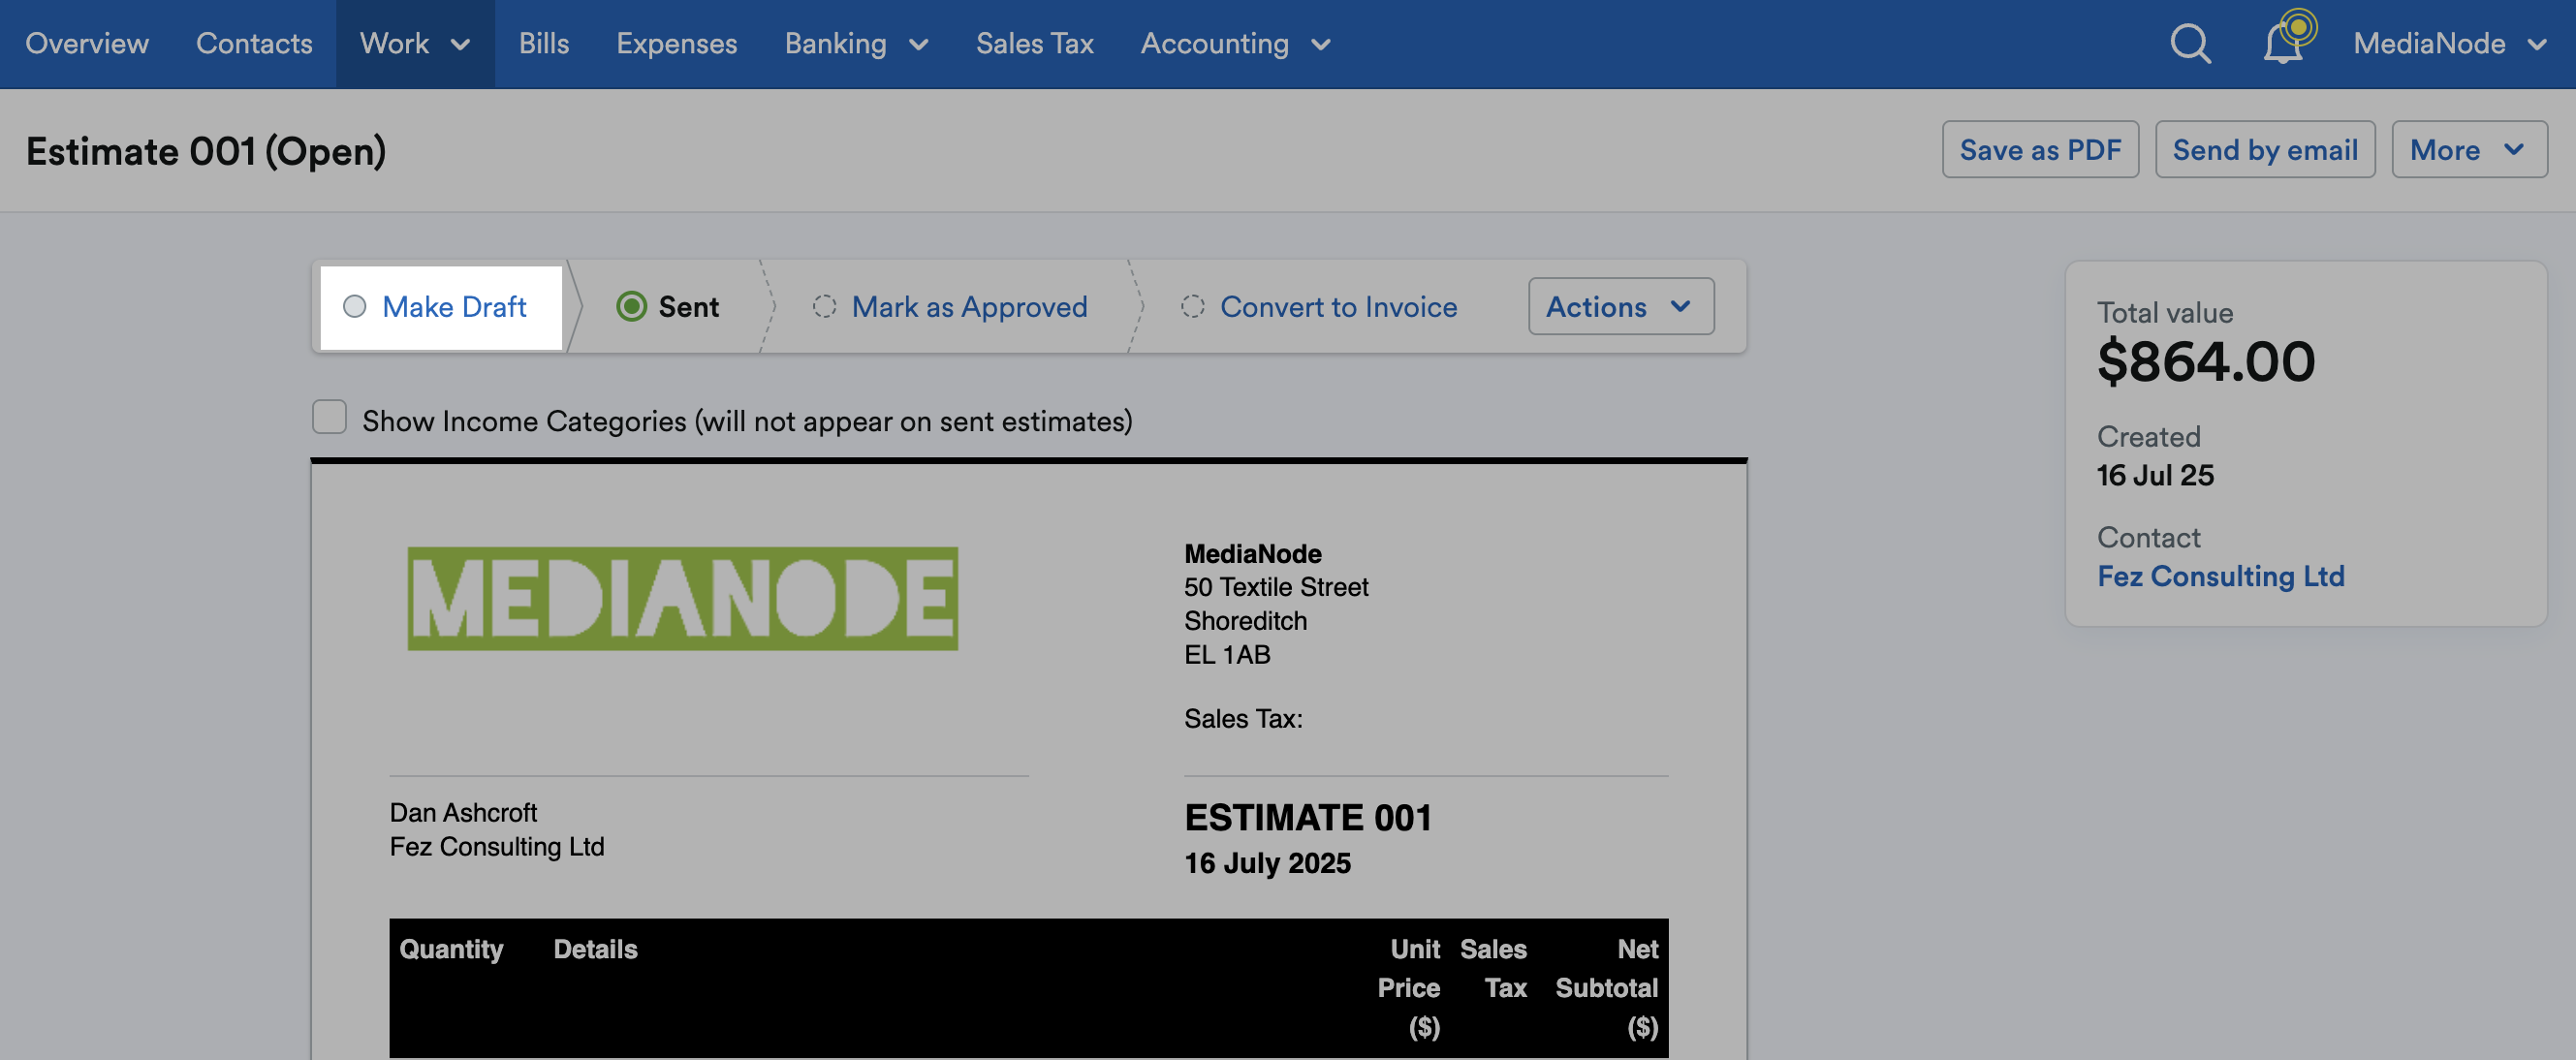The image size is (2576, 1060).
Task: Open the Actions dropdown
Action: [1620, 306]
